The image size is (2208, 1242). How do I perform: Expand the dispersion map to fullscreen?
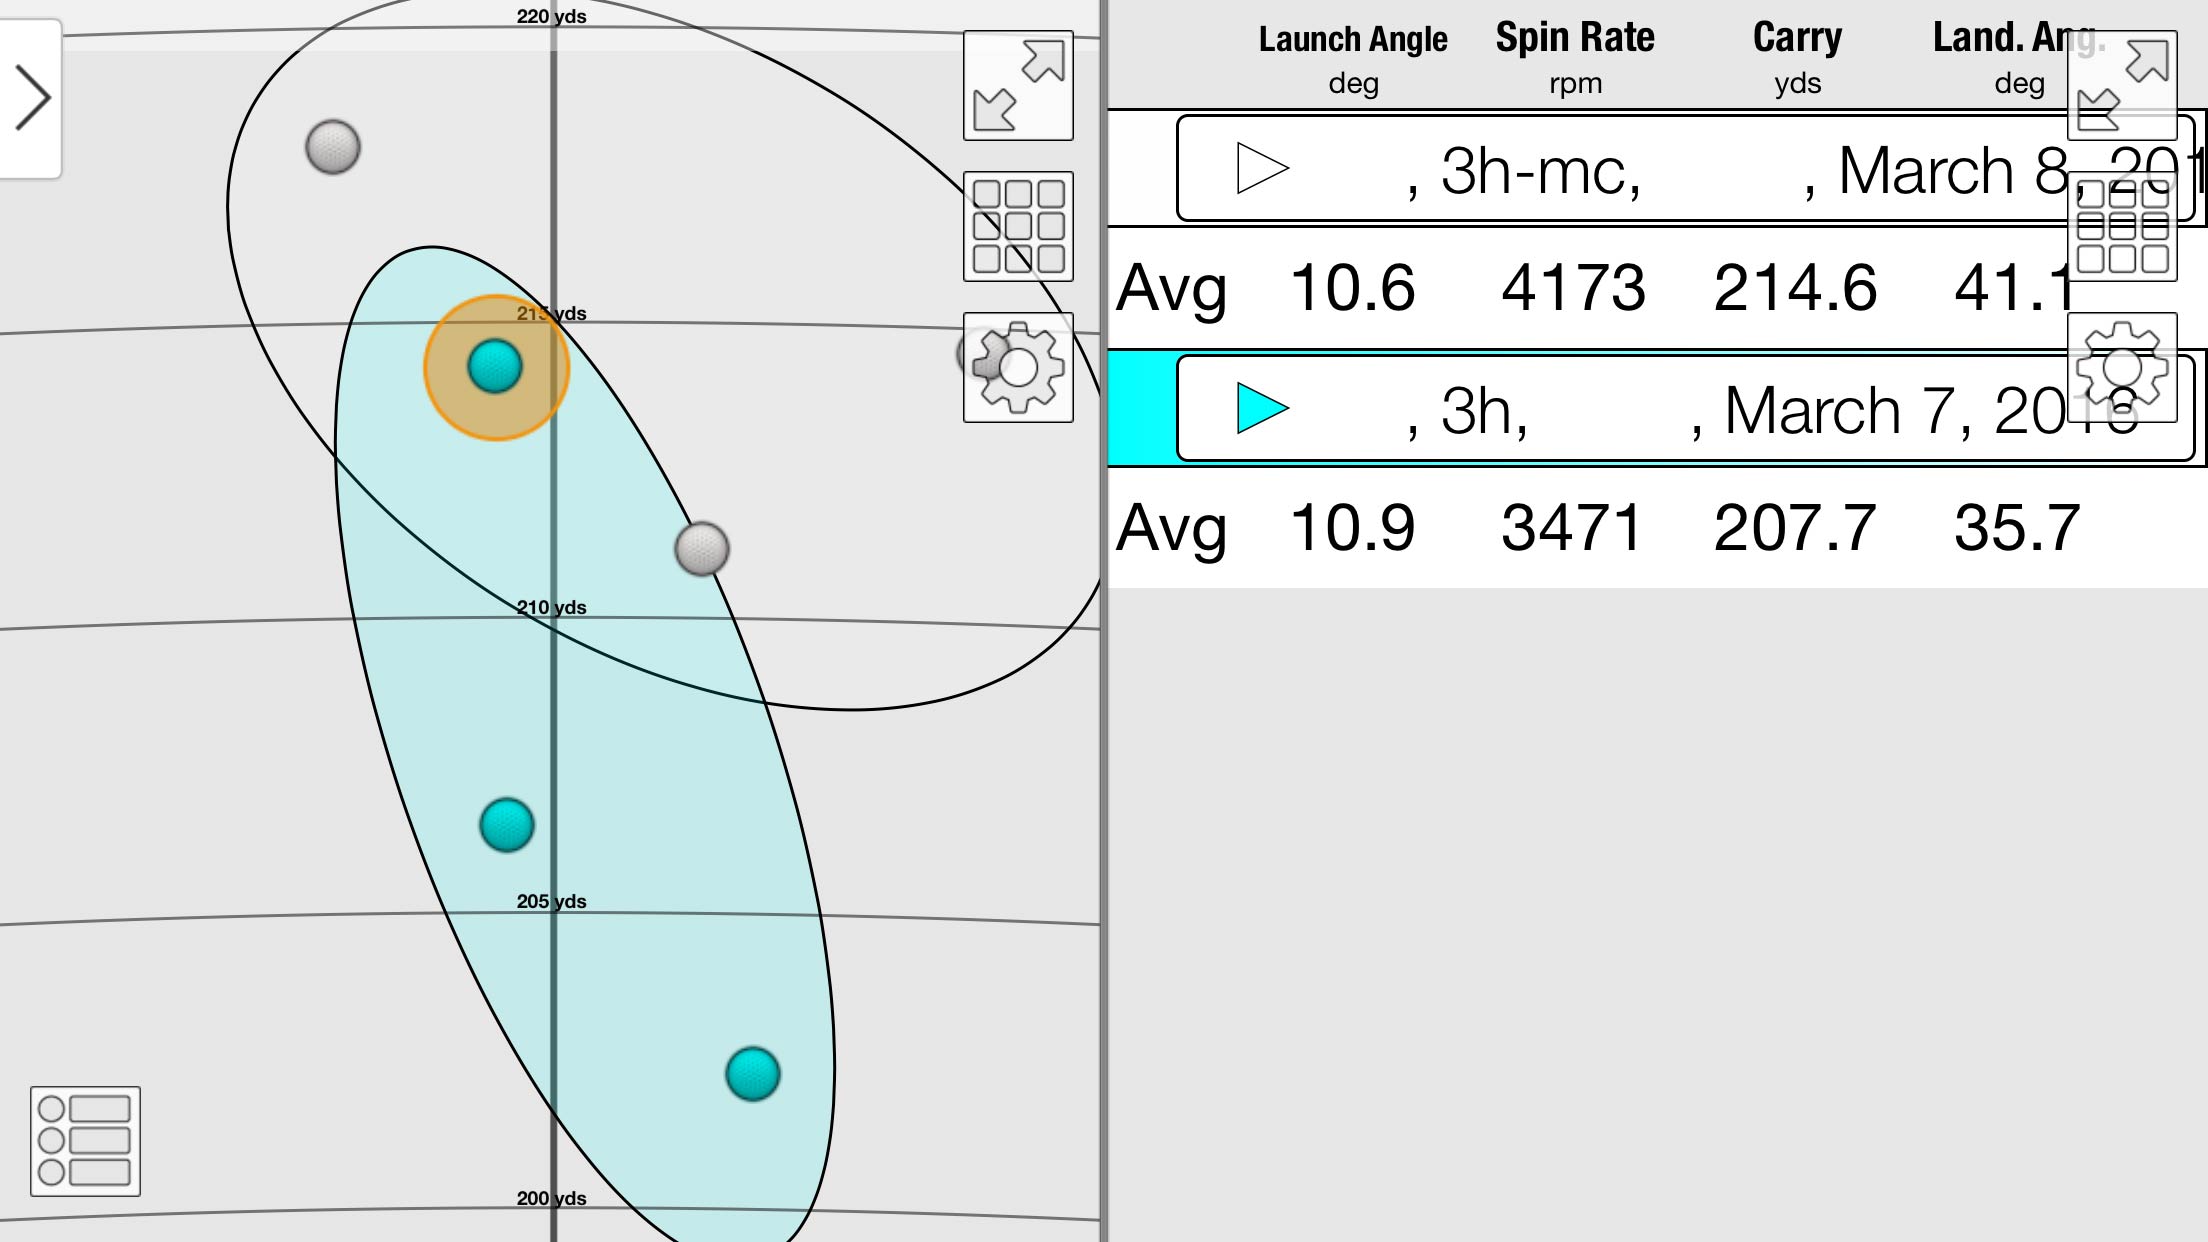point(1018,85)
